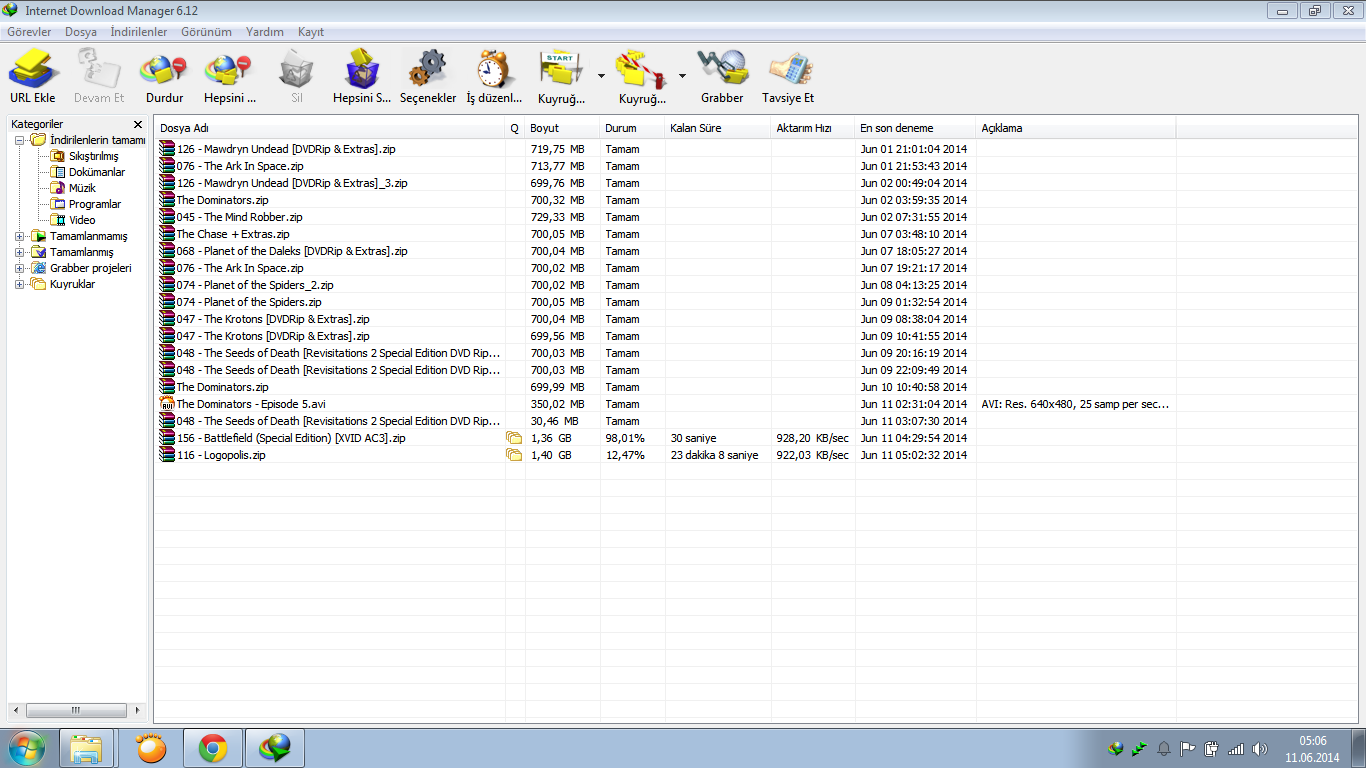Open the İş düzenleyici scheduler clock icon
Viewport: 1366px width, 768px height.
click(493, 69)
